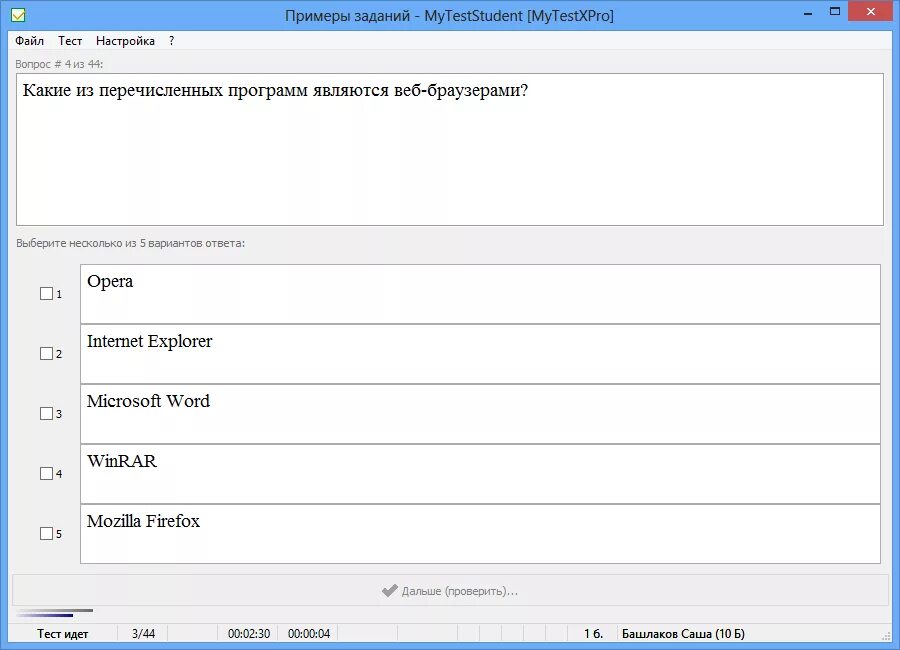Open the Файл menu
900x650 pixels.
[x=29, y=41]
